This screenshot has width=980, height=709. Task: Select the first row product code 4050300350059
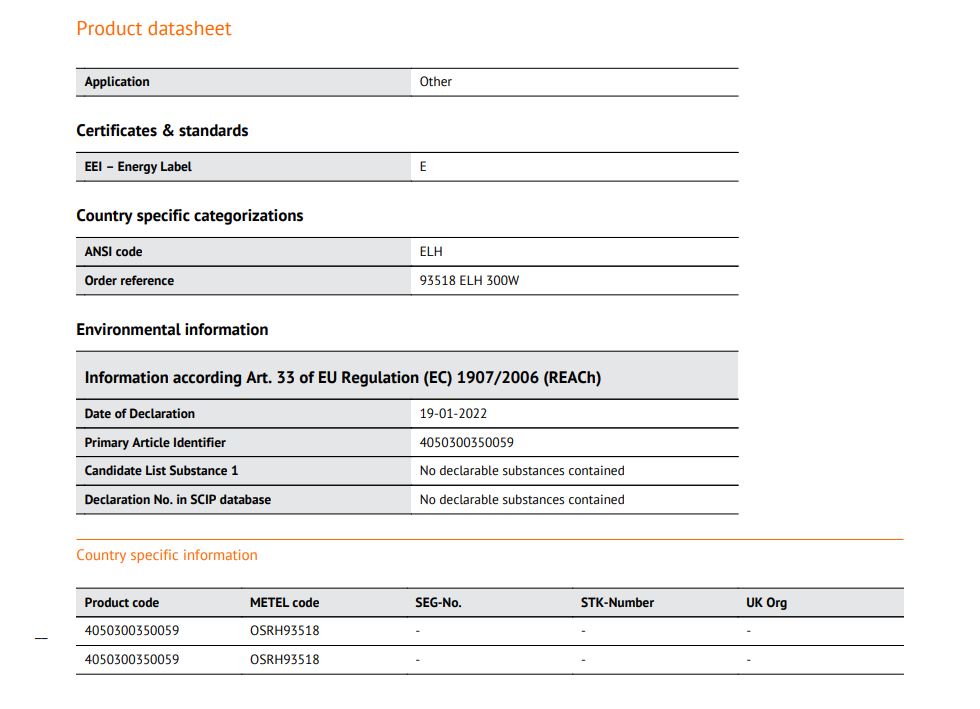[132, 631]
